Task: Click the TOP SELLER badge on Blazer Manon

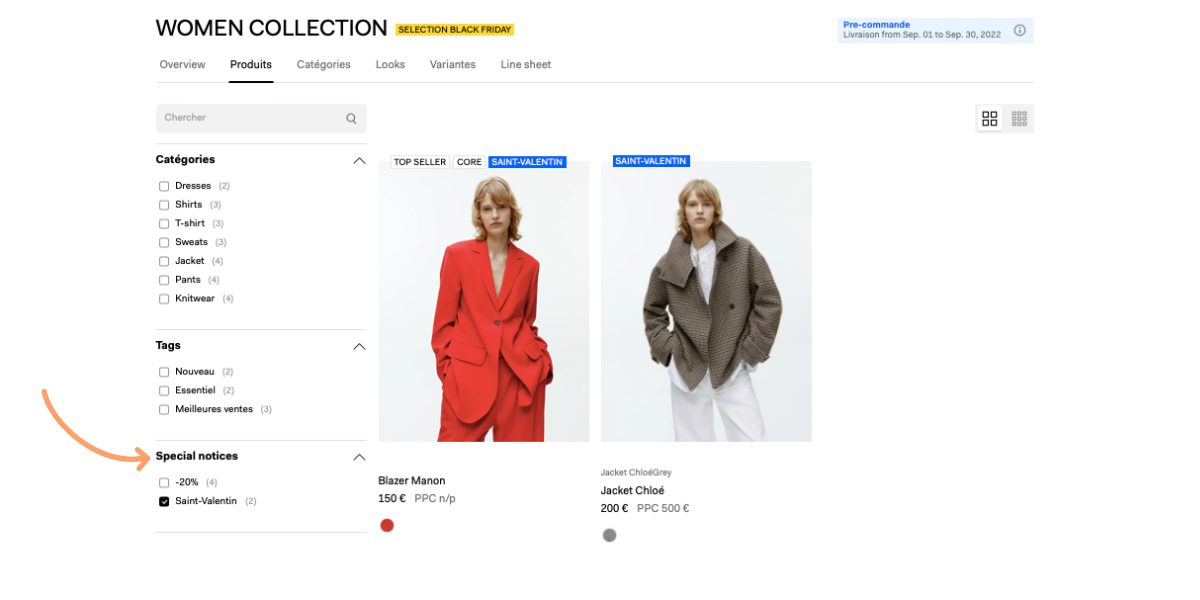Action: point(420,162)
